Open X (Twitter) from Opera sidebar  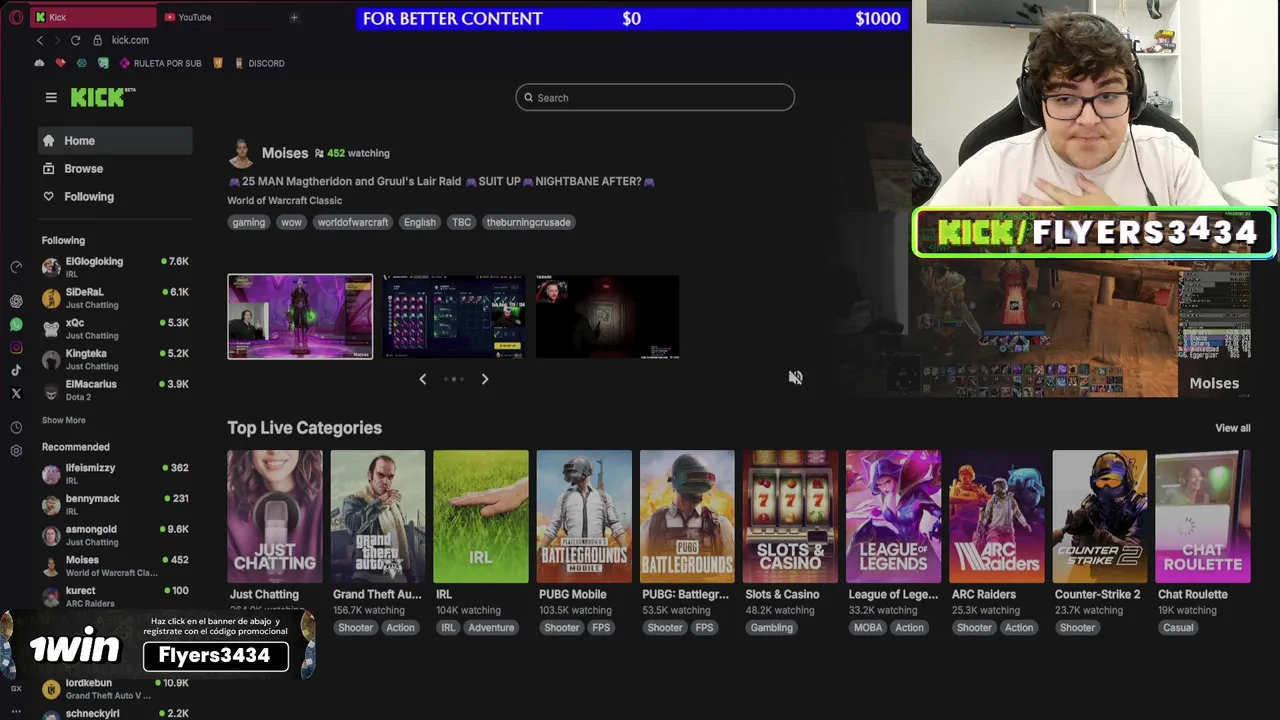click(x=16, y=394)
